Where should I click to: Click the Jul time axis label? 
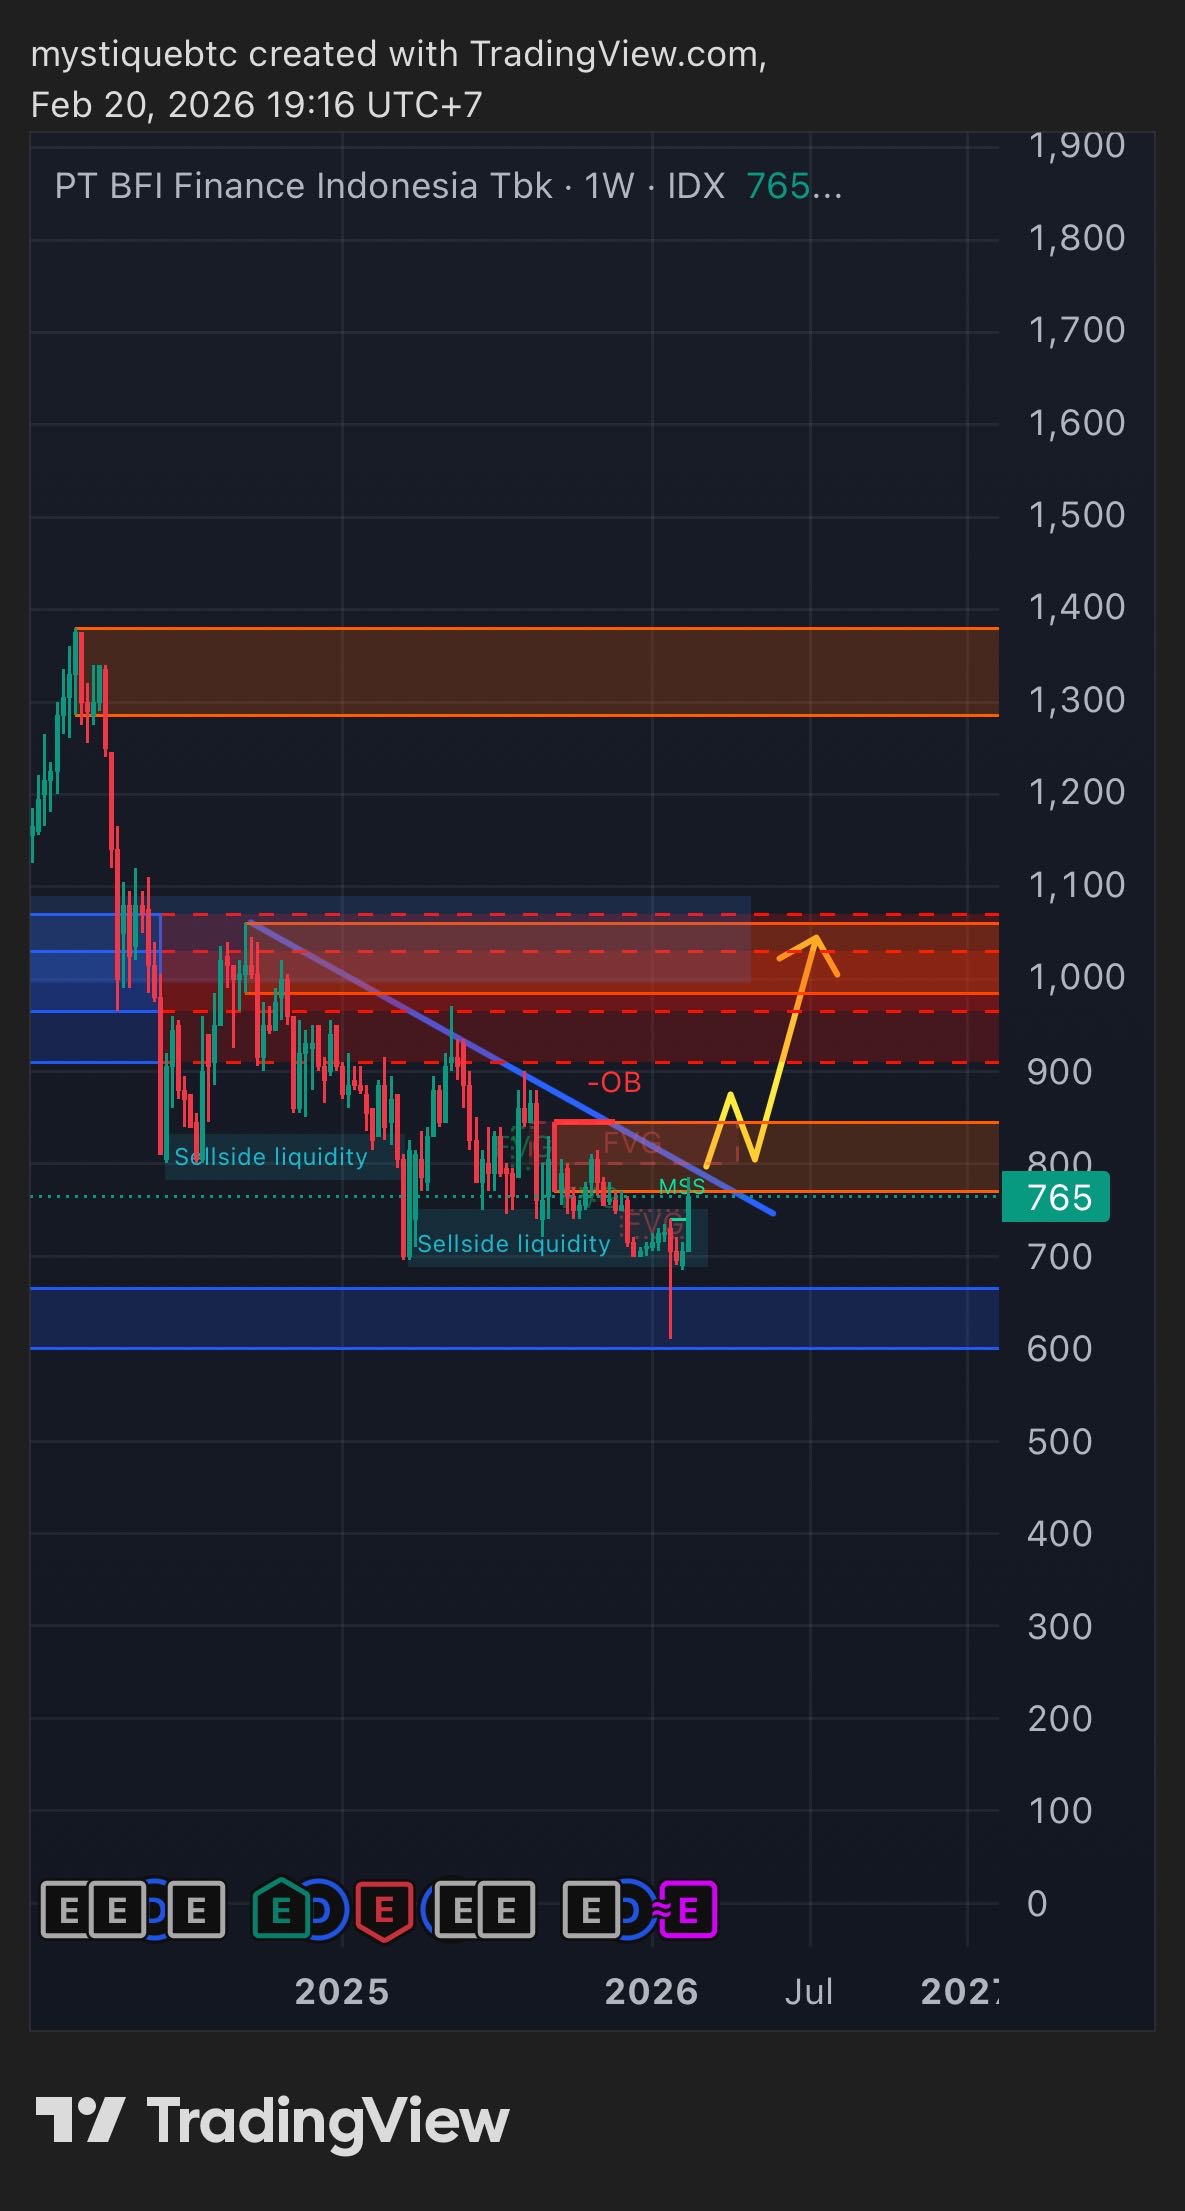click(809, 1991)
